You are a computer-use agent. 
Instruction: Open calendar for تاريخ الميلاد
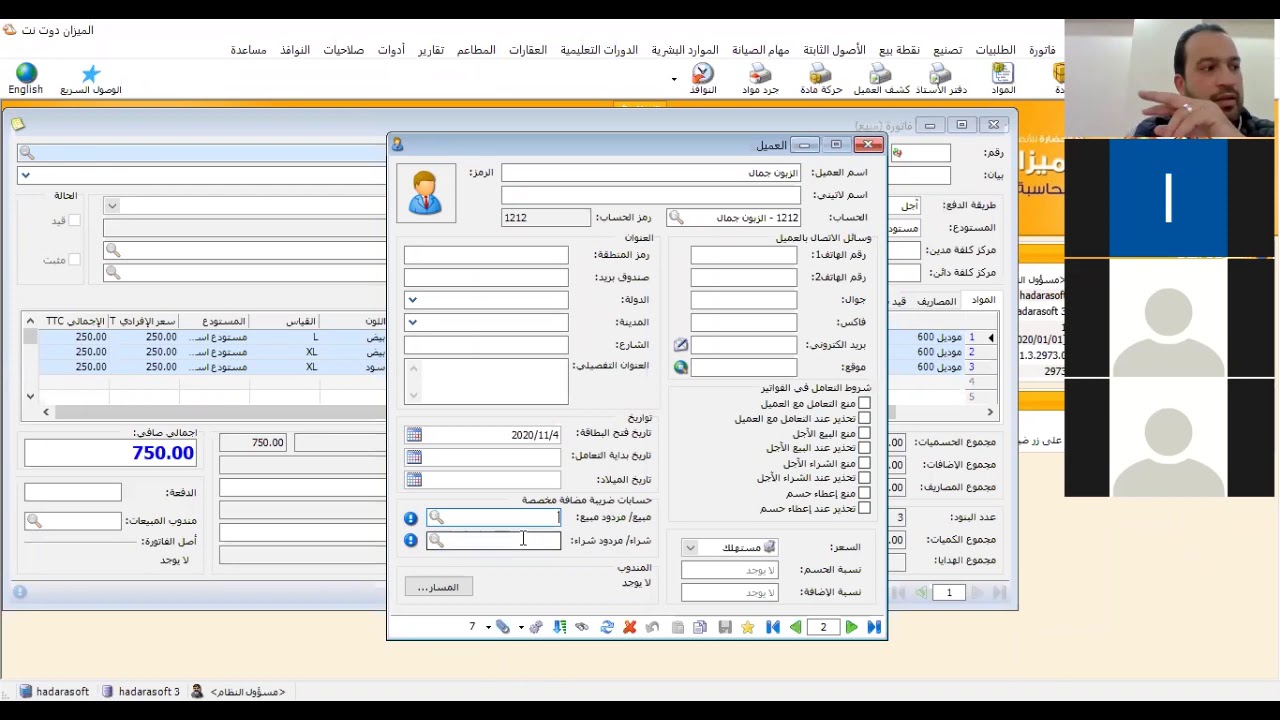point(414,479)
